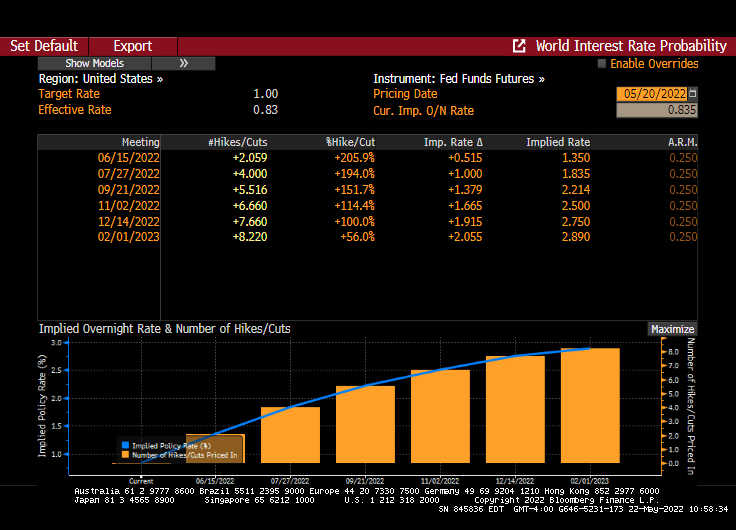
Task: Maximize the implied overnight rate chart
Action: tap(672, 329)
